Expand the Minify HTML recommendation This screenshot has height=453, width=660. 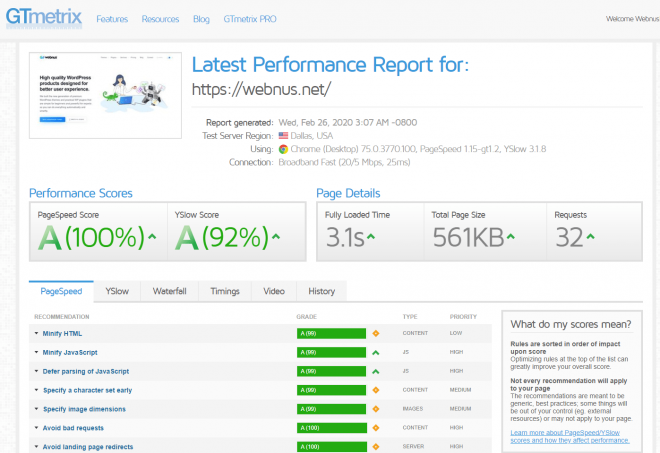pos(36,333)
